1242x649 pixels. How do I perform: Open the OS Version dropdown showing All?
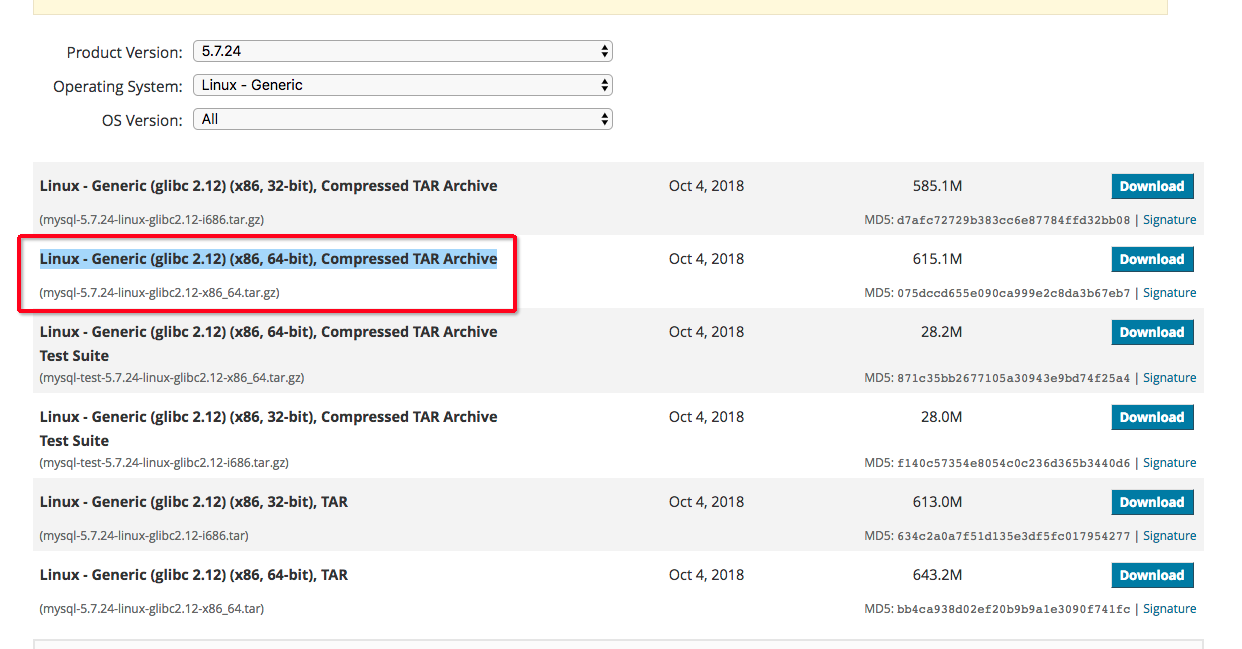point(402,119)
